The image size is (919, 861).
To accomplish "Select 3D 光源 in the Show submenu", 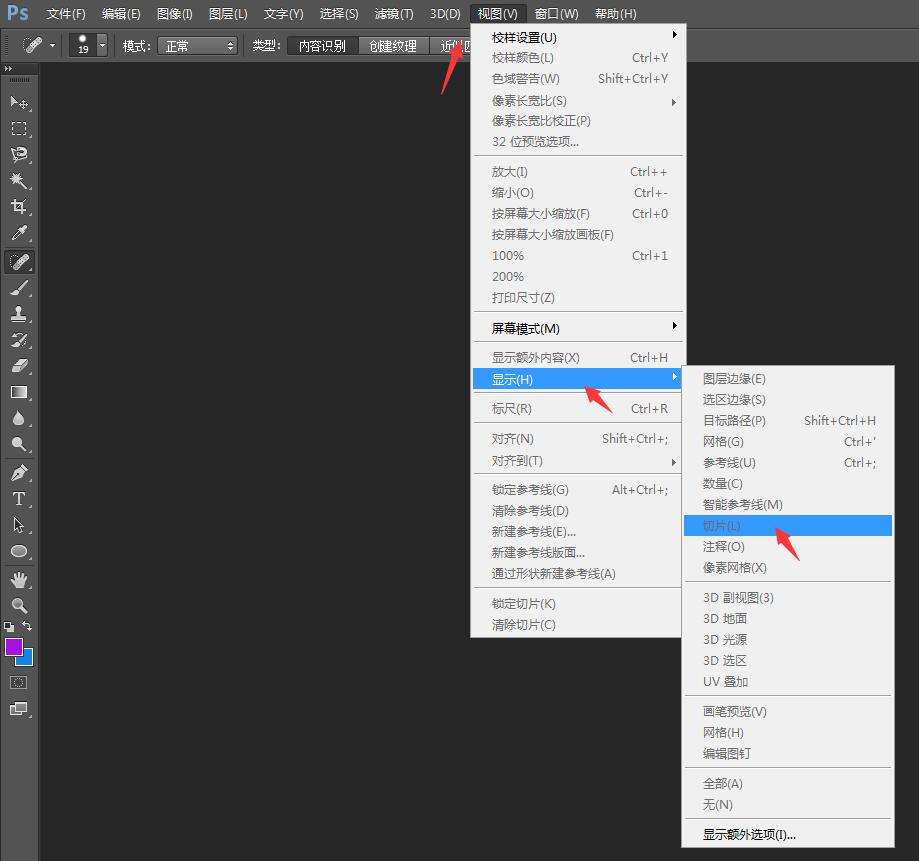I will point(726,639).
